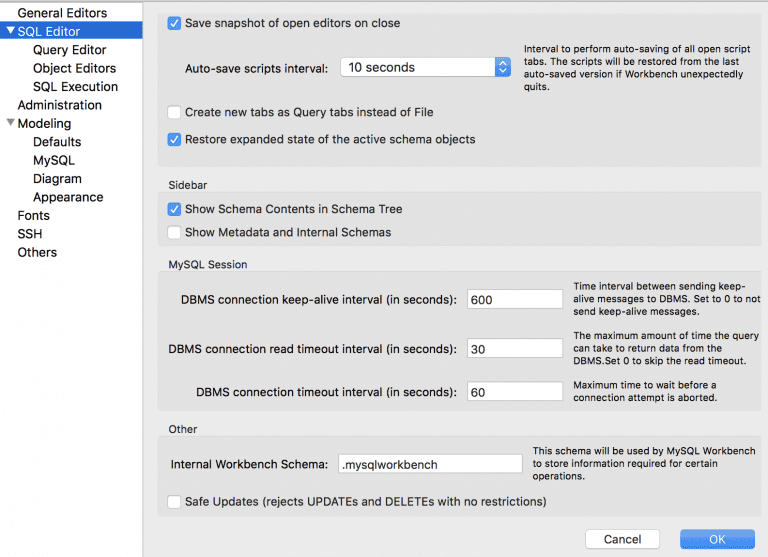The height and width of the screenshot is (557, 768).
Task: Open the Auto-save scripts interval dropdown
Action: tap(425, 67)
